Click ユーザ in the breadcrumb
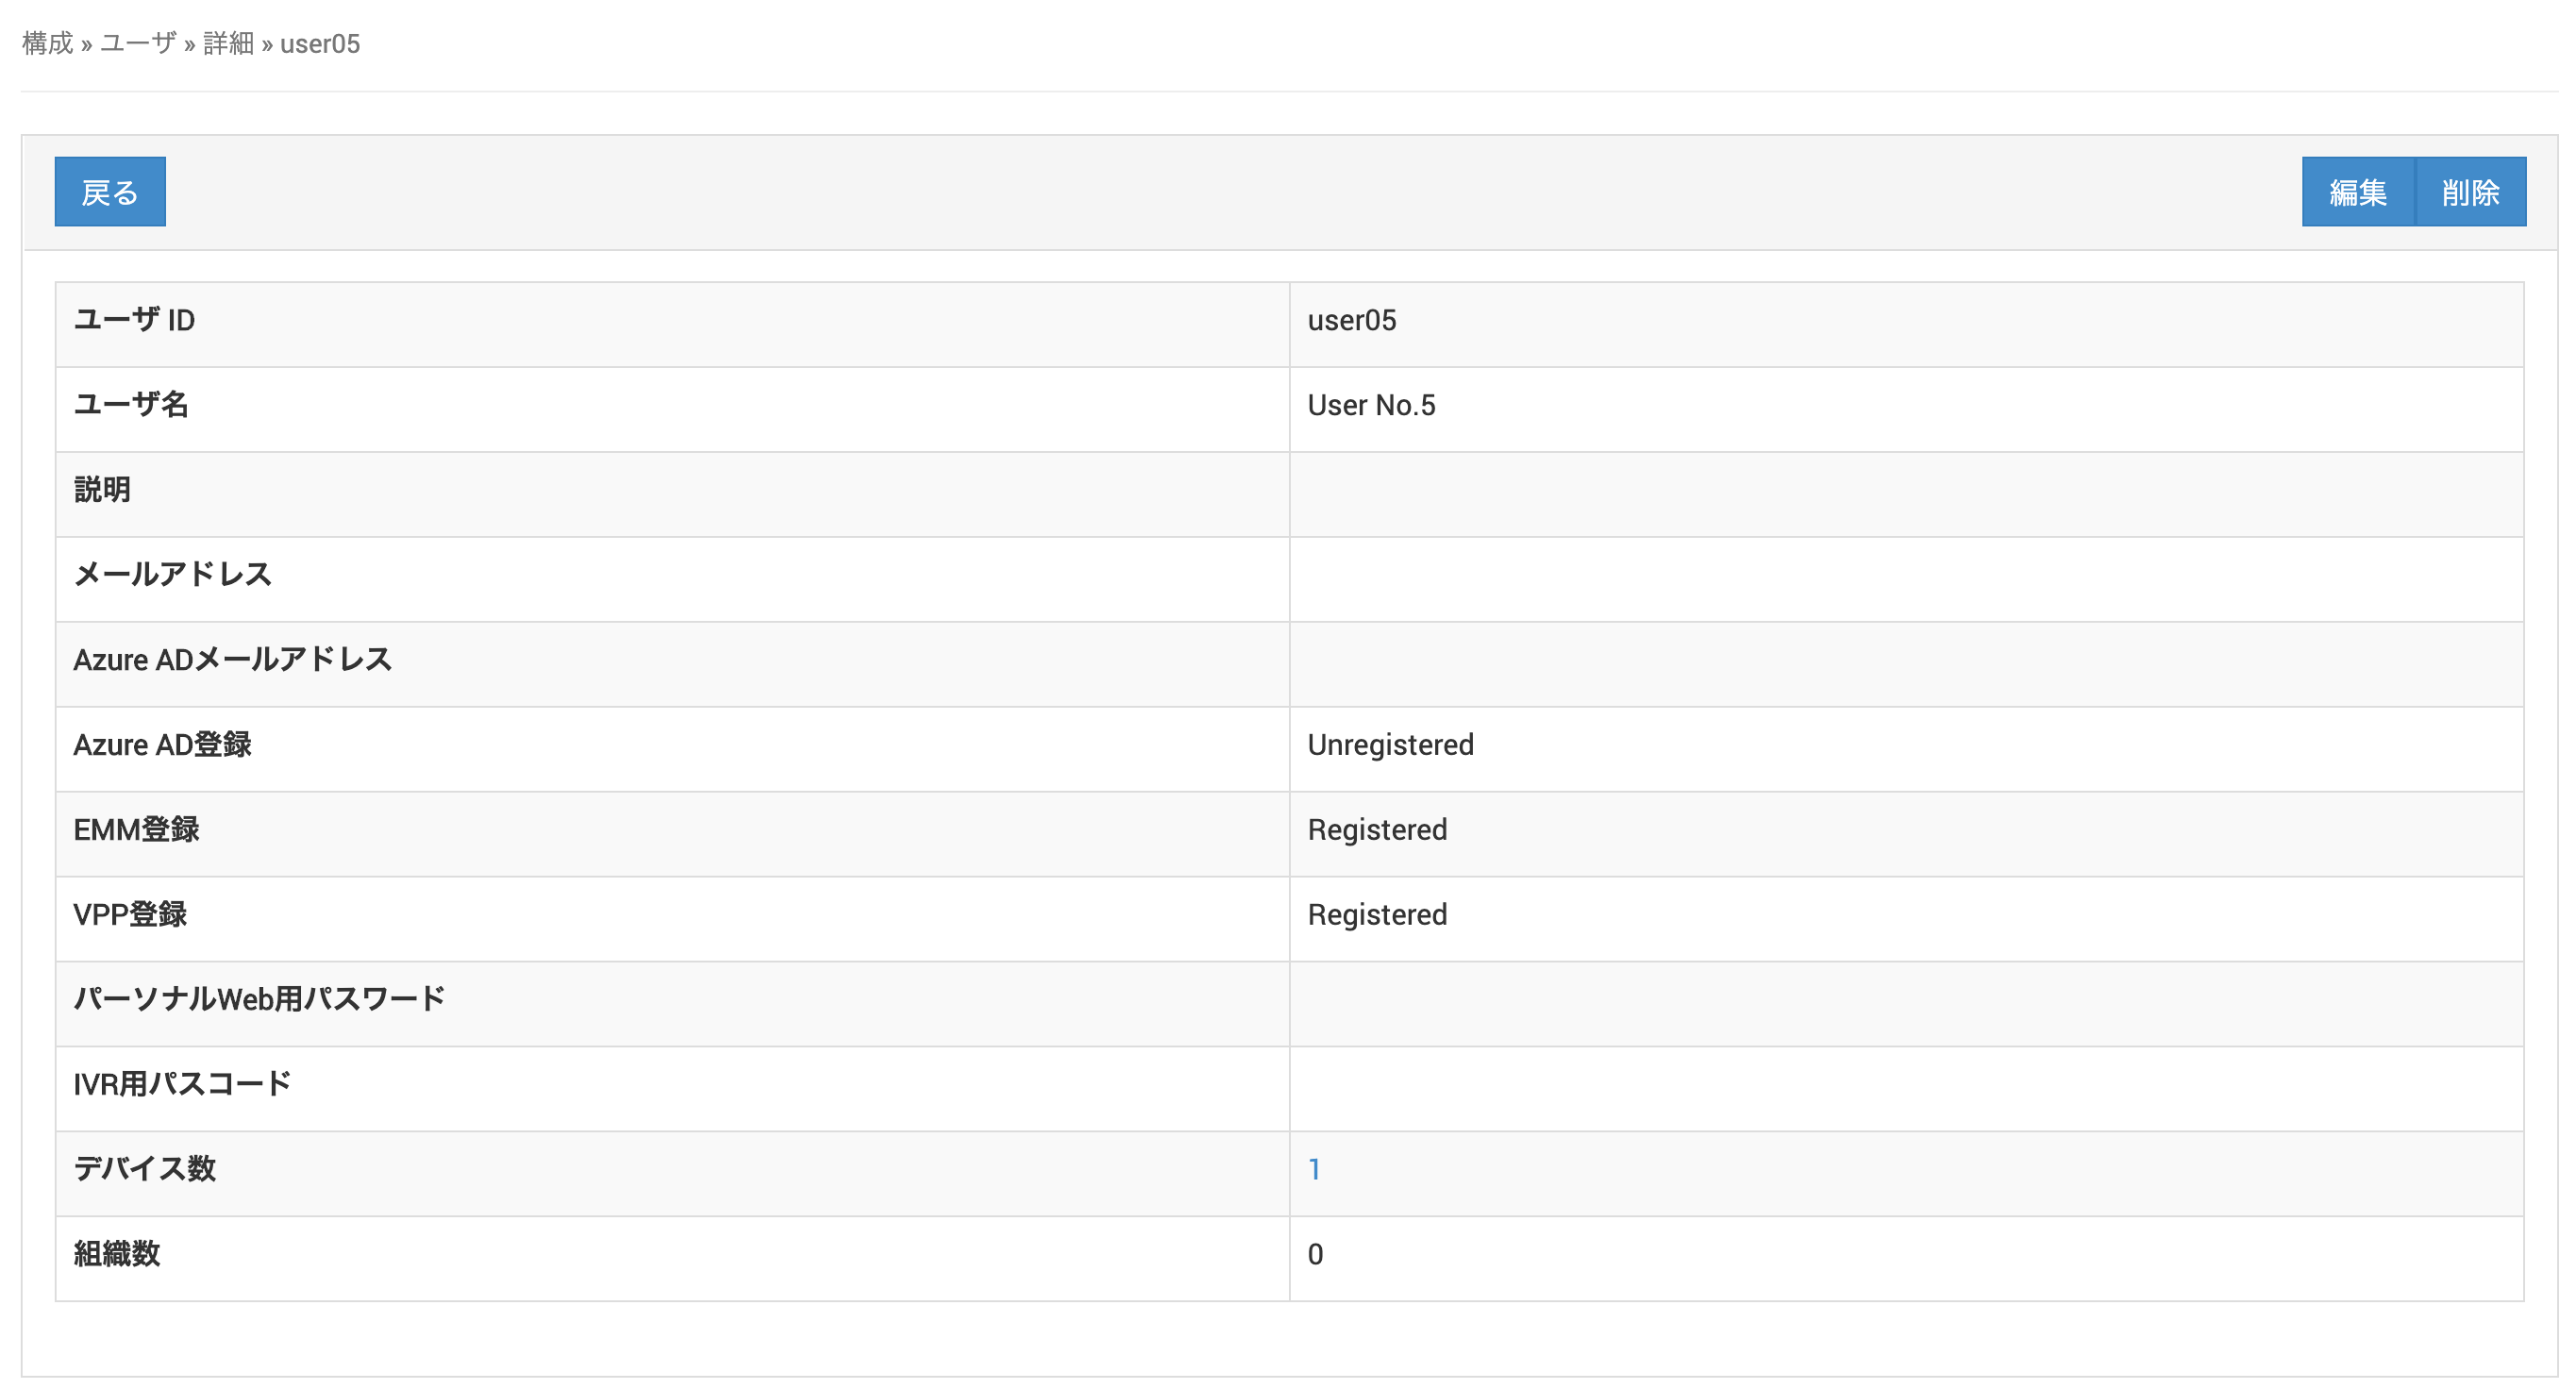 click(x=138, y=44)
